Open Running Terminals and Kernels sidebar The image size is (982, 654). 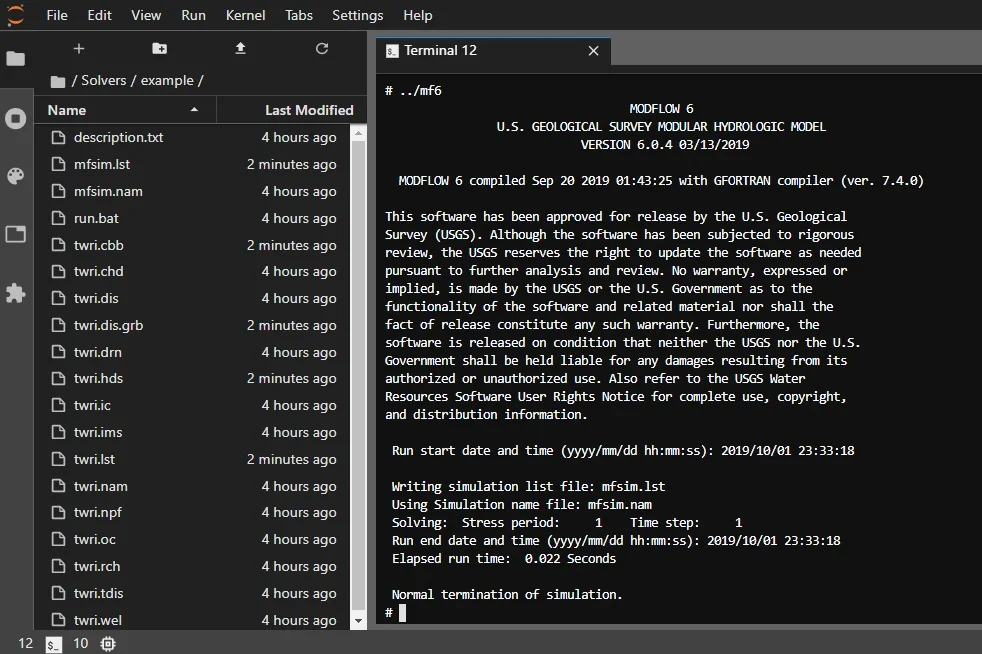coord(16,118)
